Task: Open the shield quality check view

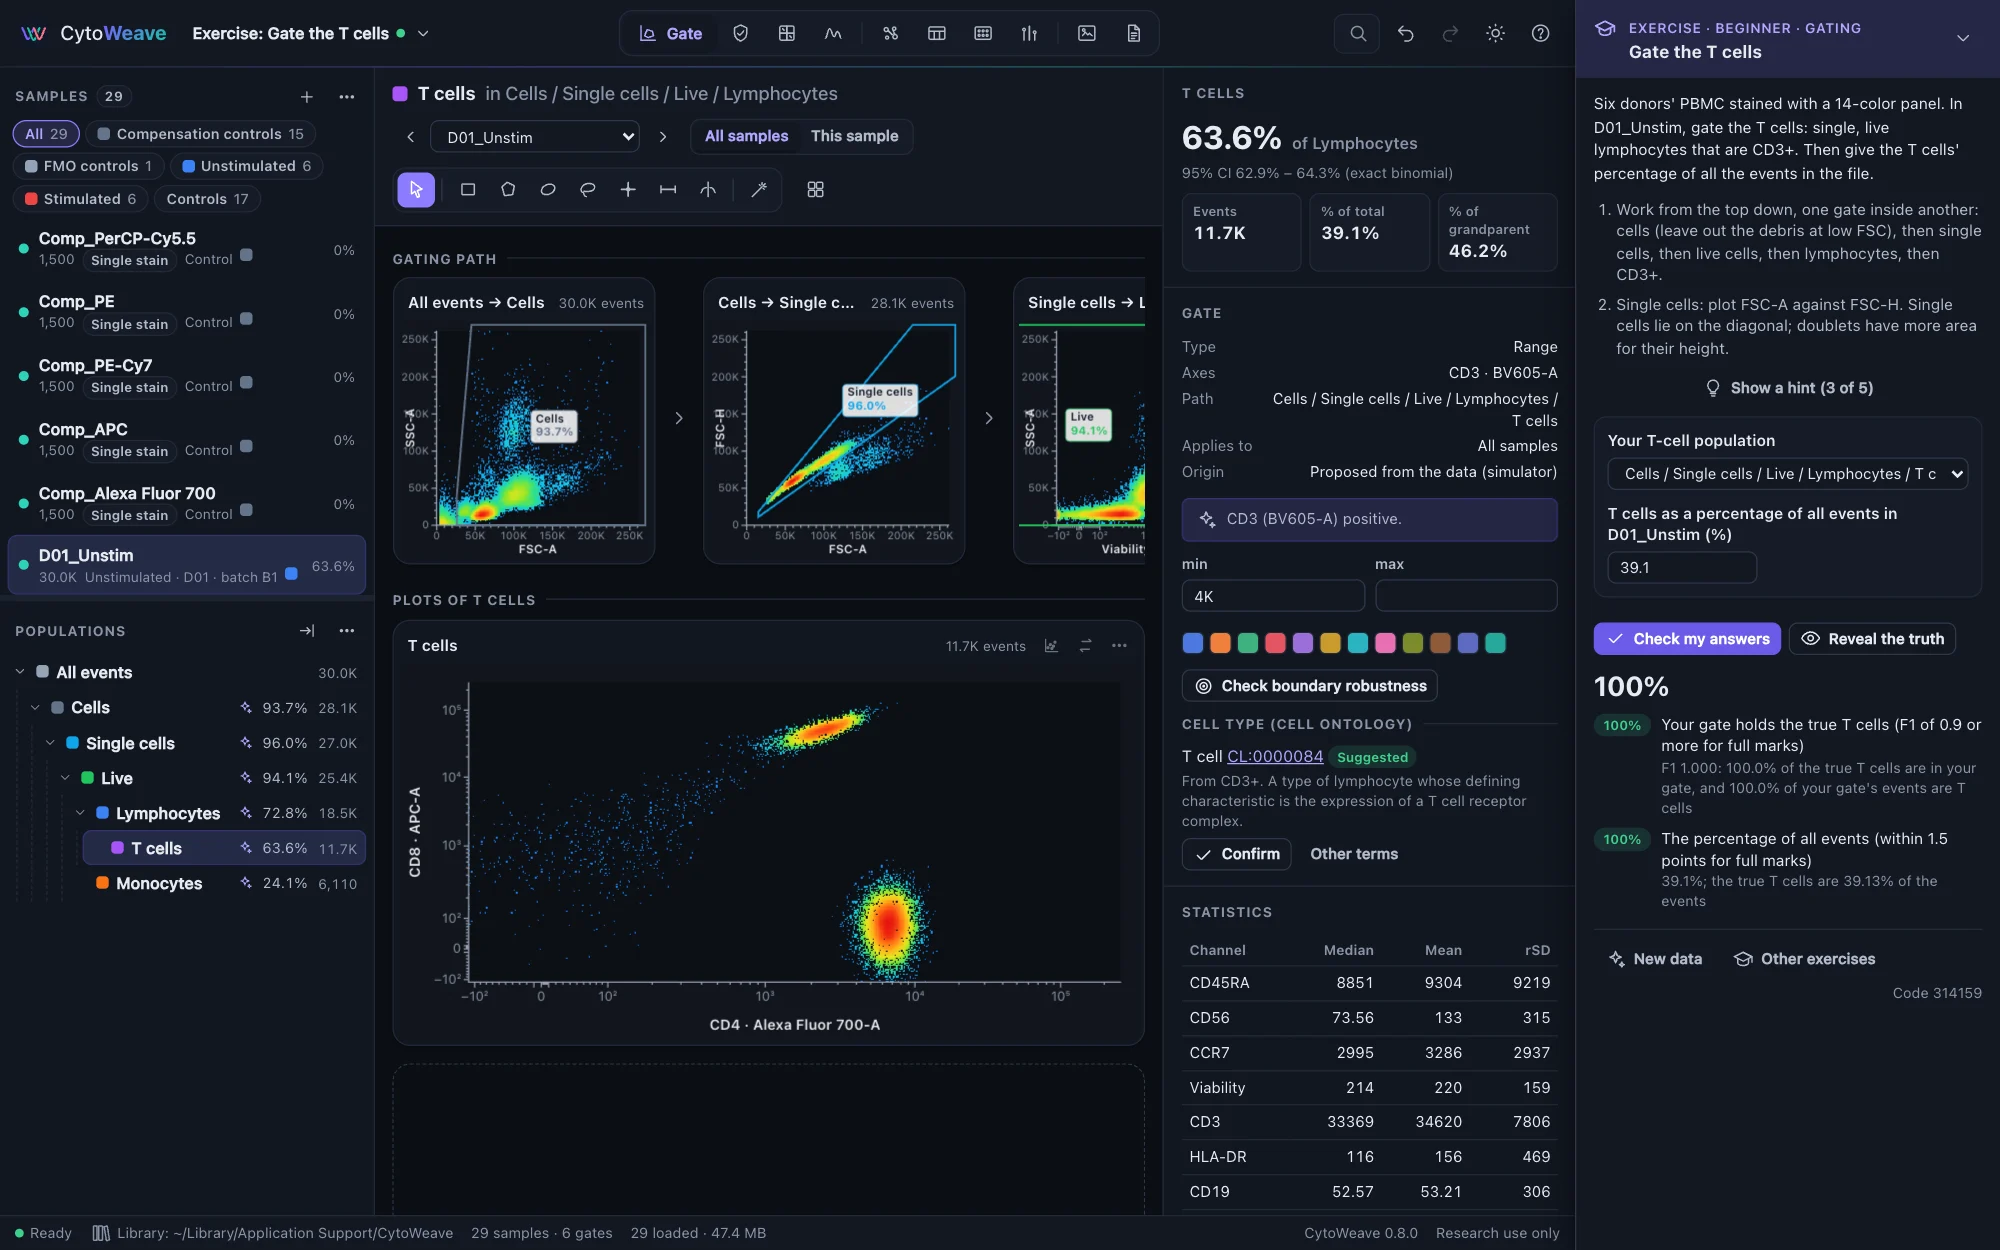Action: coord(740,33)
